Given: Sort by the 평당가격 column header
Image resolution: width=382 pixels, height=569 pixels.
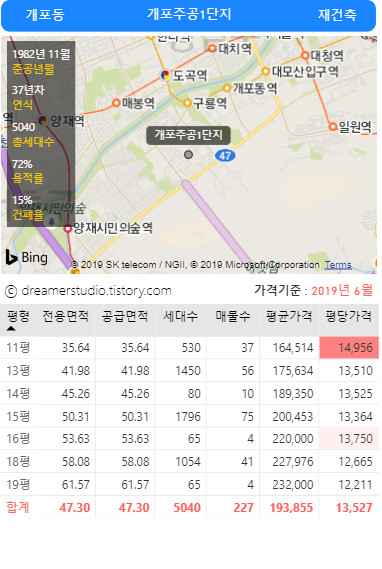Looking at the screenshot, I should [349, 316].
